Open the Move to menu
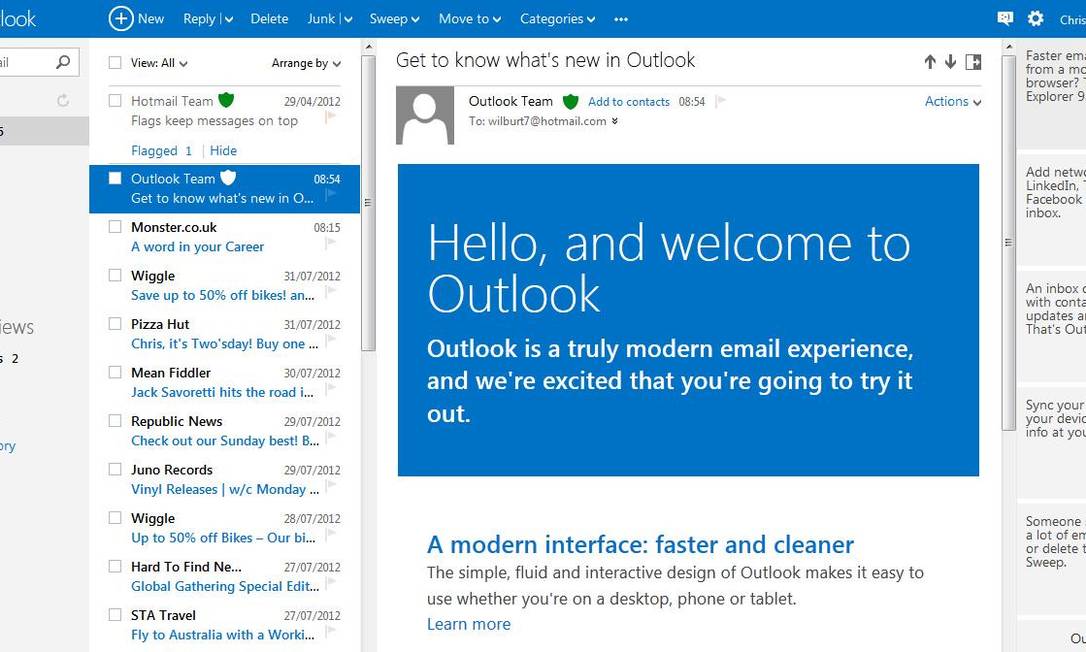The height and width of the screenshot is (652, 1086). coord(469,19)
